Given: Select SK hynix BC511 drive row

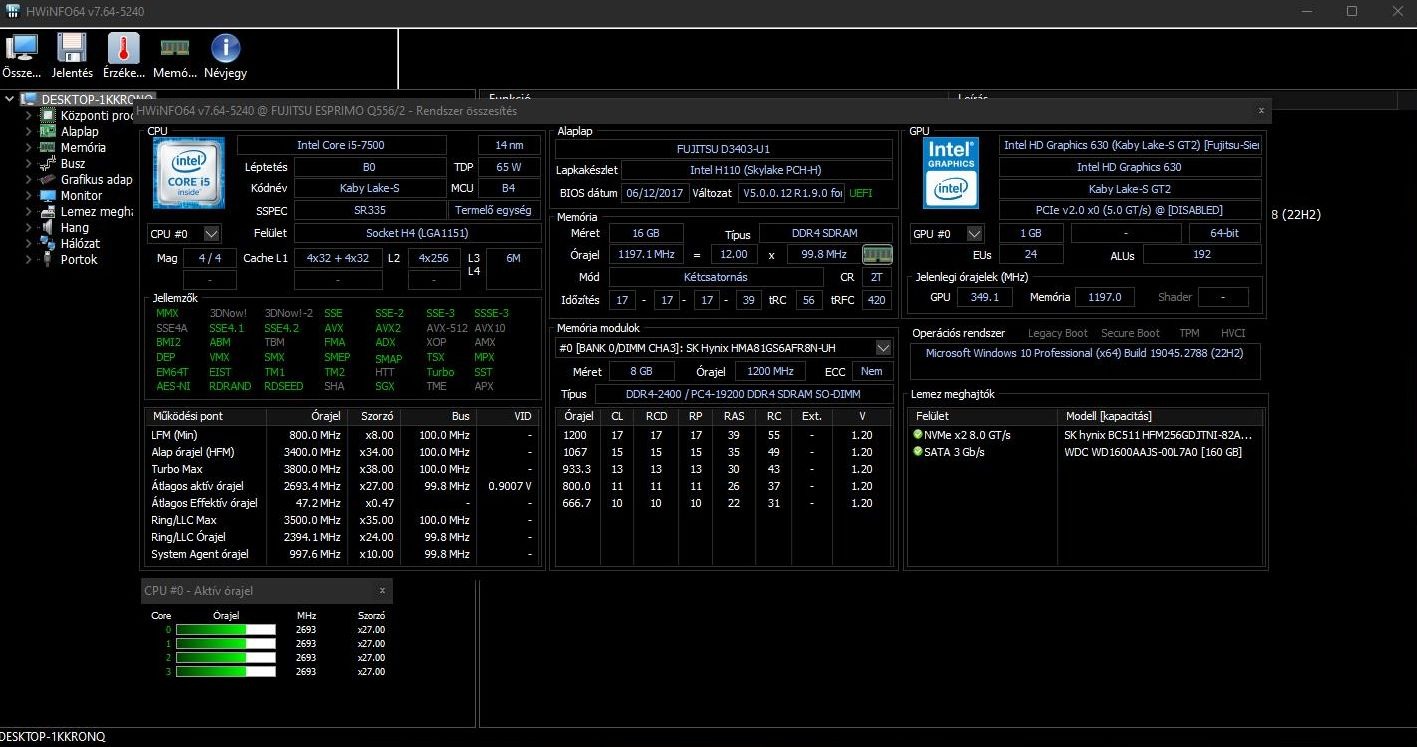Looking at the screenshot, I should pos(1085,435).
